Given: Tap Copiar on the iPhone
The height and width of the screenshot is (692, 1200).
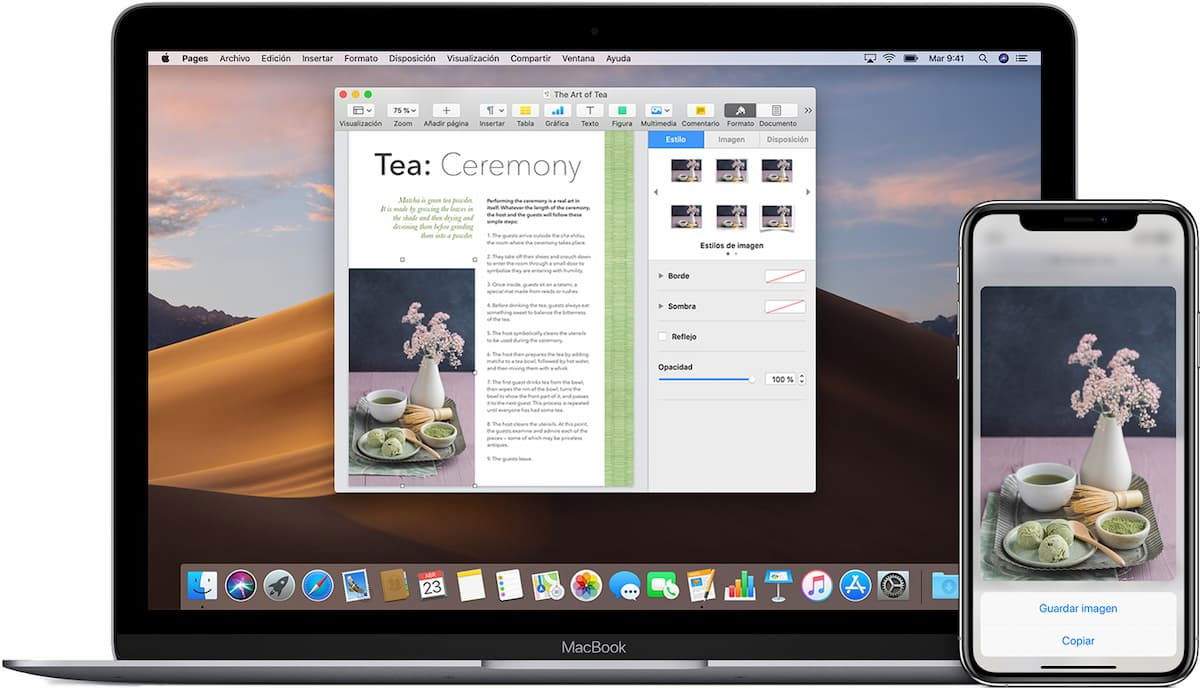Looking at the screenshot, I should click(x=1077, y=640).
